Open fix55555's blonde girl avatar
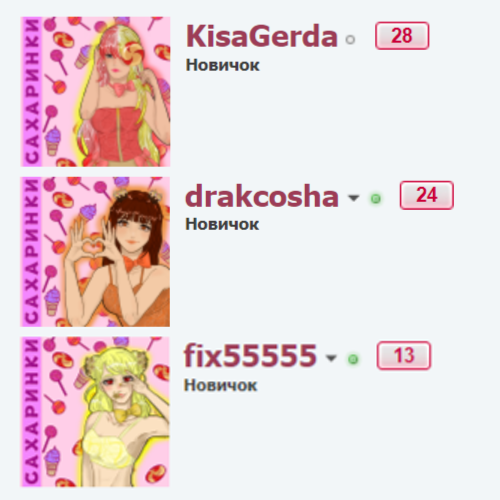 (x=95, y=412)
